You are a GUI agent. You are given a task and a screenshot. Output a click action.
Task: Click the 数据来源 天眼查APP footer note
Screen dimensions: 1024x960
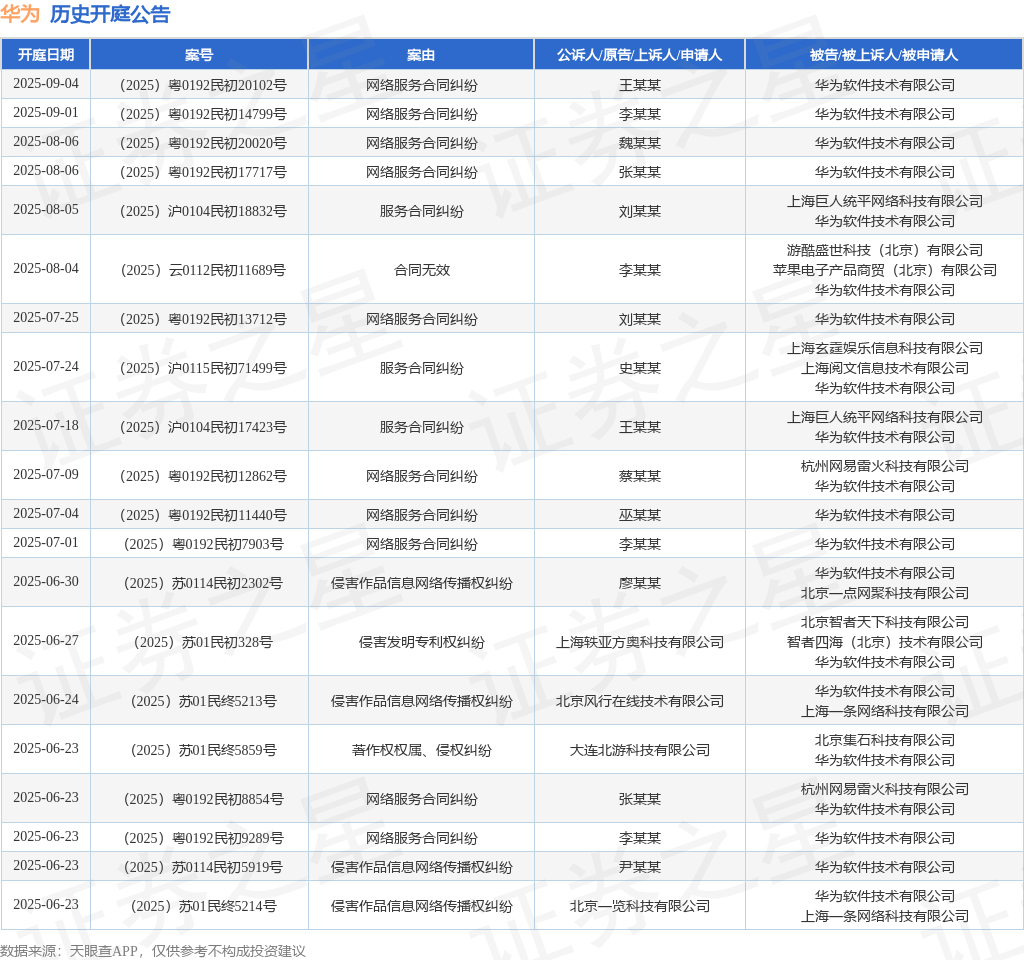pyautogui.click(x=153, y=951)
